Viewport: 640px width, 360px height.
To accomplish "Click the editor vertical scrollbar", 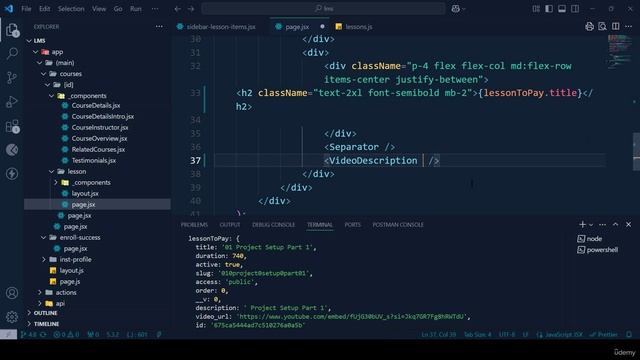I will click(636, 151).
